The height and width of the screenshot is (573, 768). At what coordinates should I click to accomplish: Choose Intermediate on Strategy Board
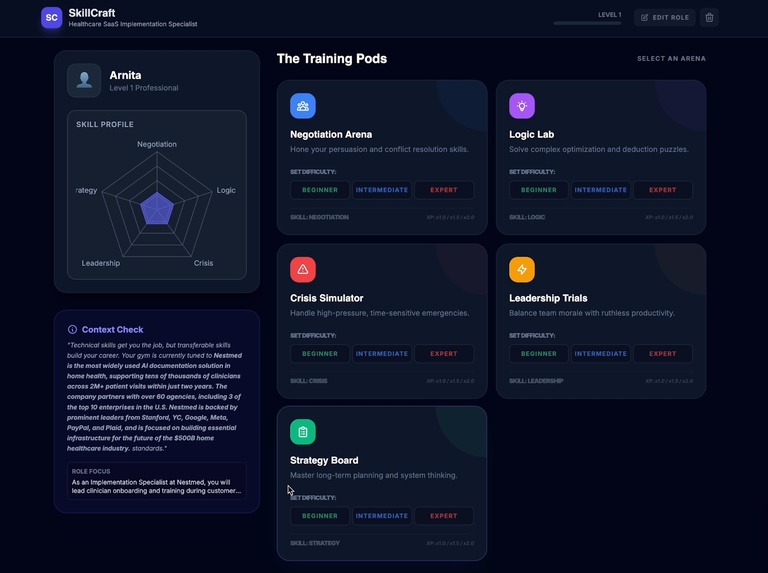click(x=382, y=516)
